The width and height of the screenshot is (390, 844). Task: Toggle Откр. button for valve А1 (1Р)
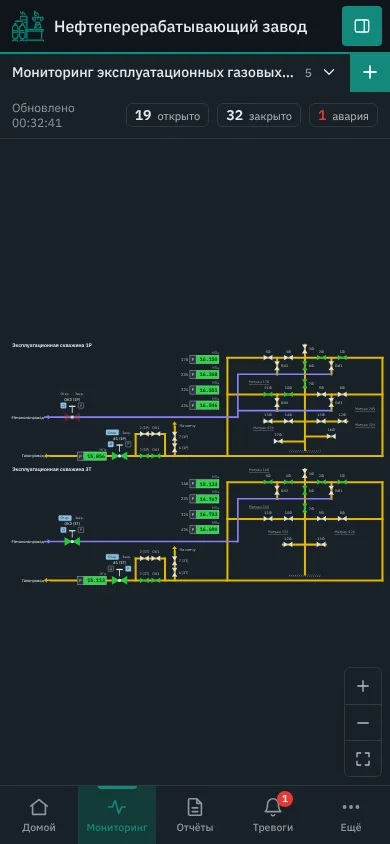pyautogui.click(x=112, y=432)
